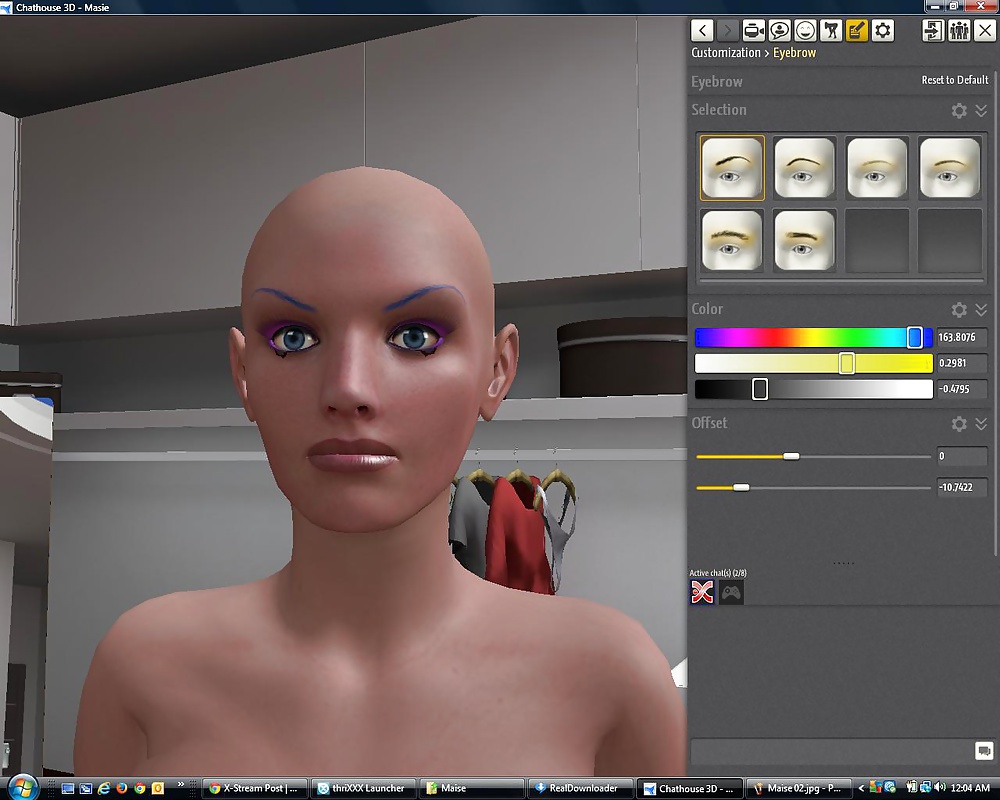Open the customization pencil icon
Screen dimensions: 1000x800
[x=857, y=31]
